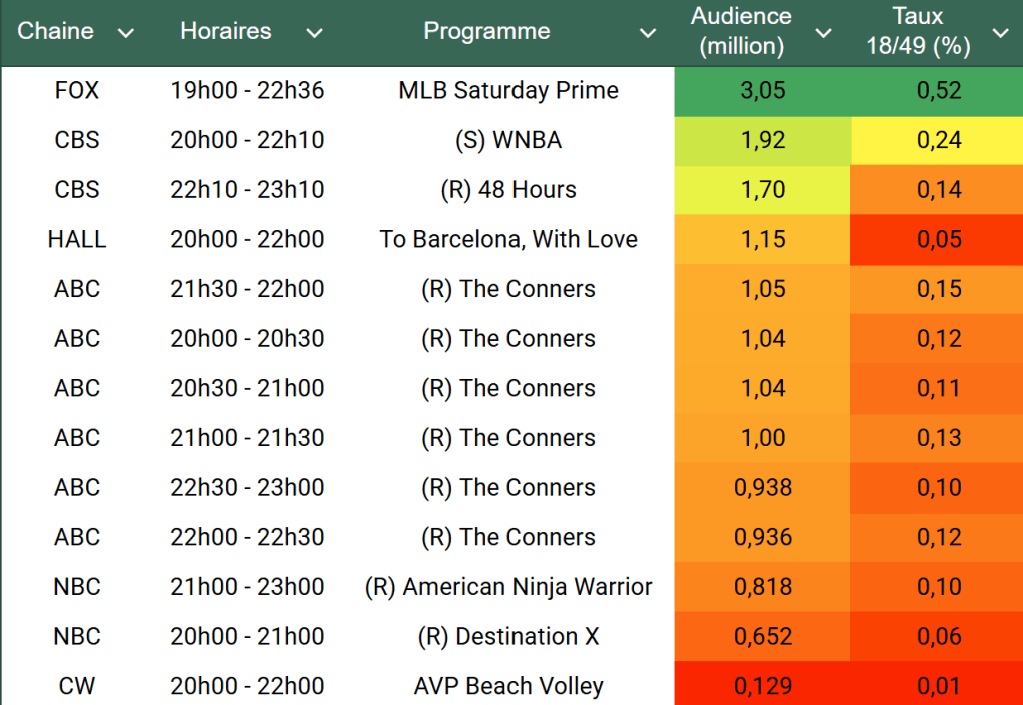The height and width of the screenshot is (705, 1023).
Task: Select the HALL channel cell
Action: 77,239
